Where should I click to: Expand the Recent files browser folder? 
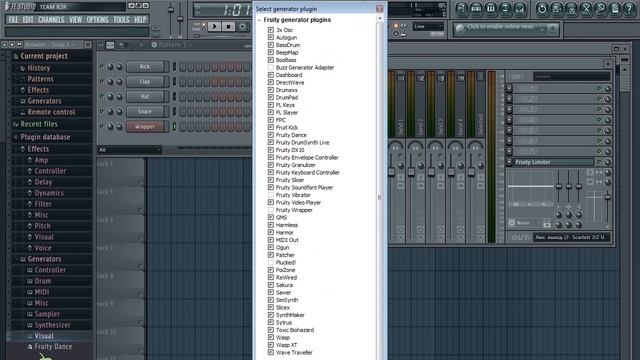(39, 124)
